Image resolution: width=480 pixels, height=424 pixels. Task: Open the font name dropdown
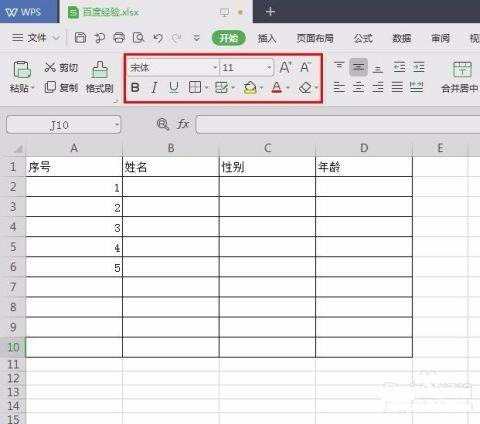point(215,68)
